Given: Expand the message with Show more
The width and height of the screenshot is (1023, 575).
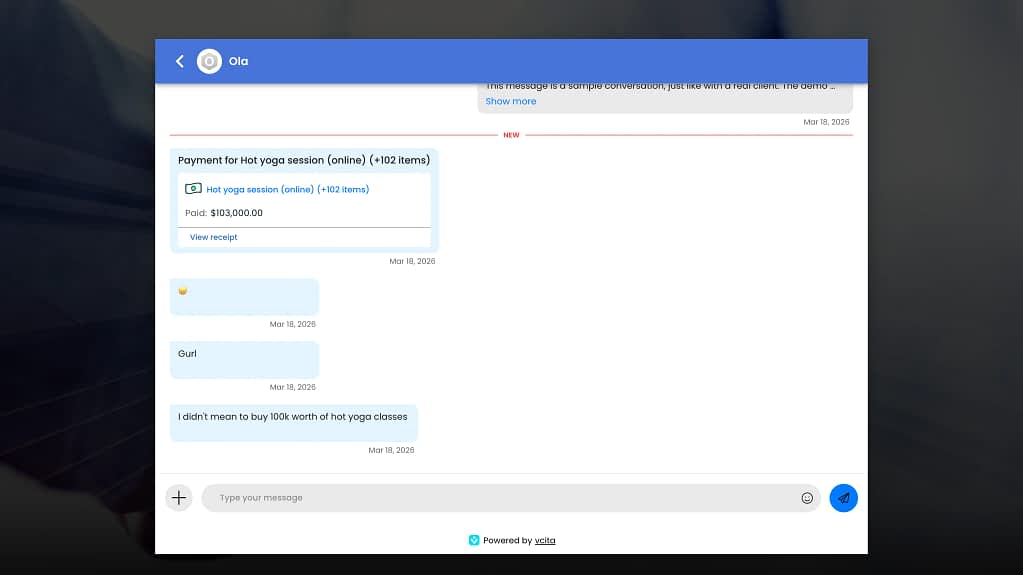Looking at the screenshot, I should [x=510, y=101].
